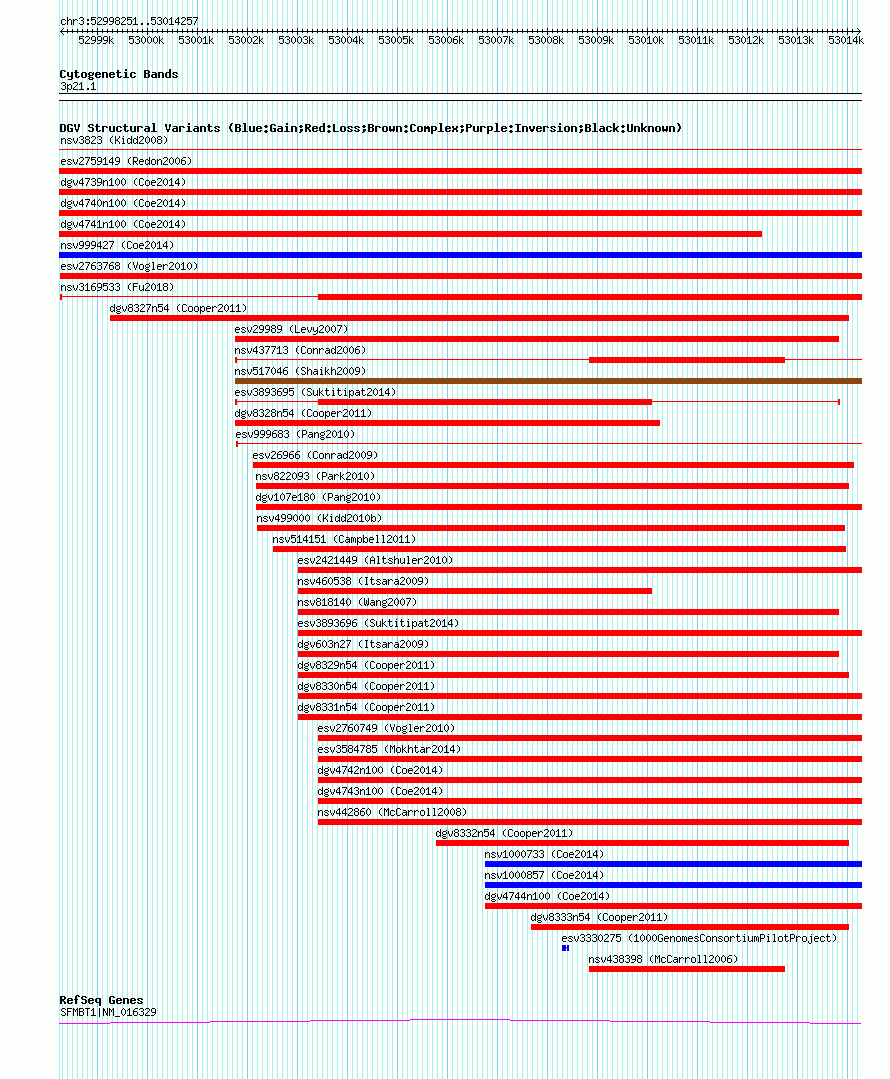Click the dgv4740n100 (Coe2014) label
The height and width of the screenshot is (1079, 890).
tap(123, 203)
